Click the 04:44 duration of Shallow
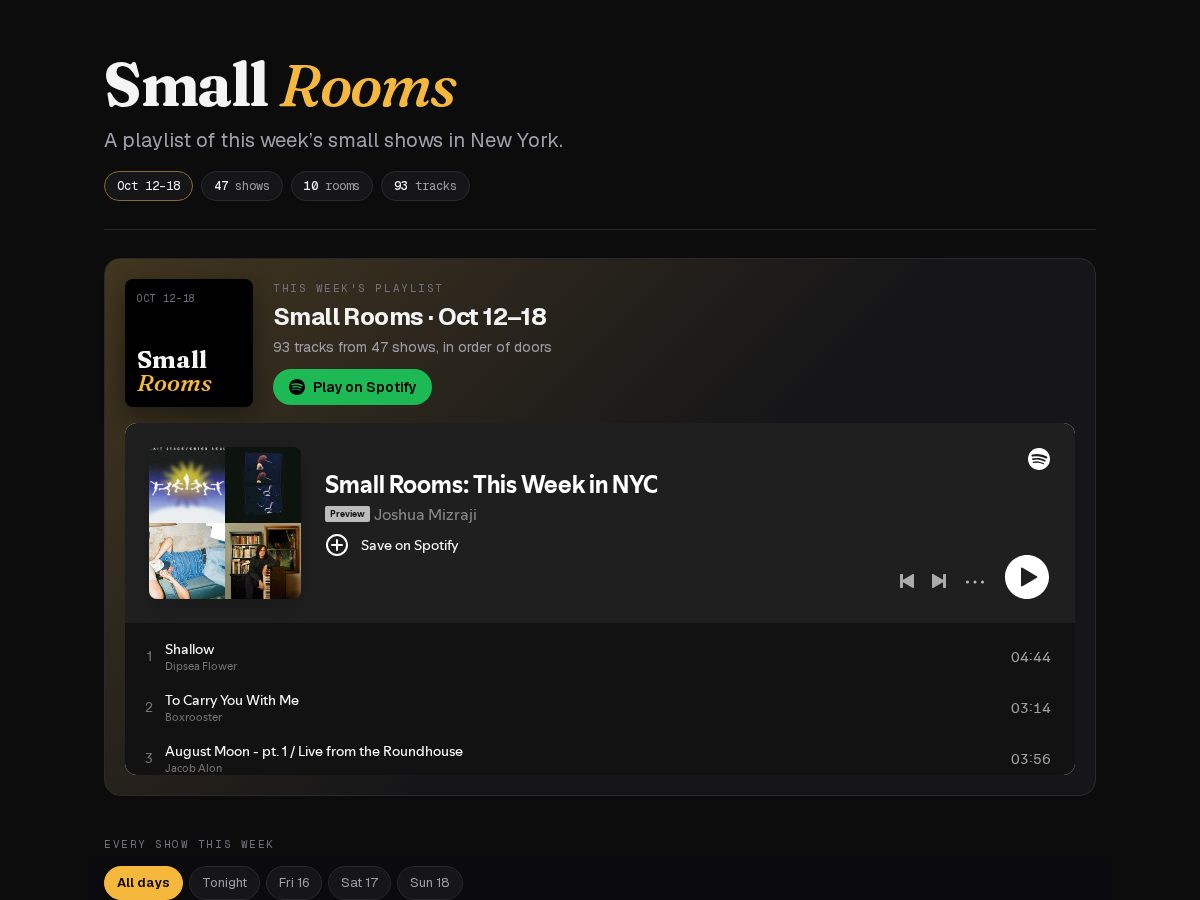This screenshot has height=900, width=1200. 1030,657
